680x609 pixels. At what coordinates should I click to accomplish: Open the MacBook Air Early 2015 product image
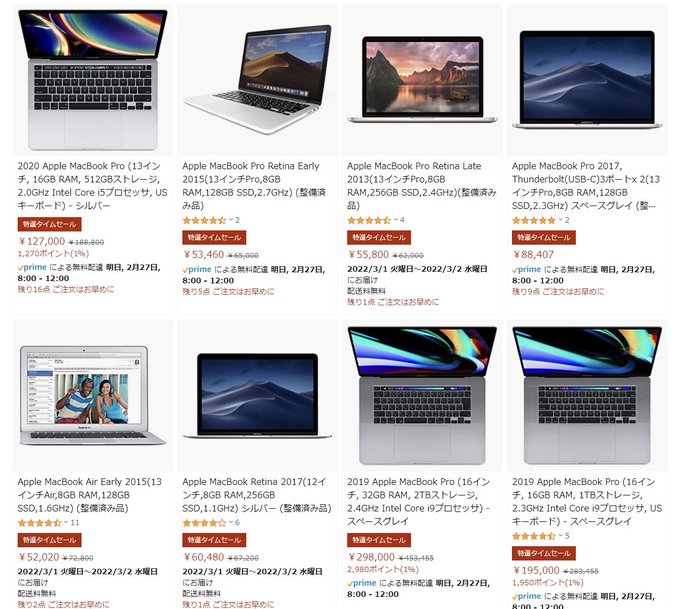(93, 395)
